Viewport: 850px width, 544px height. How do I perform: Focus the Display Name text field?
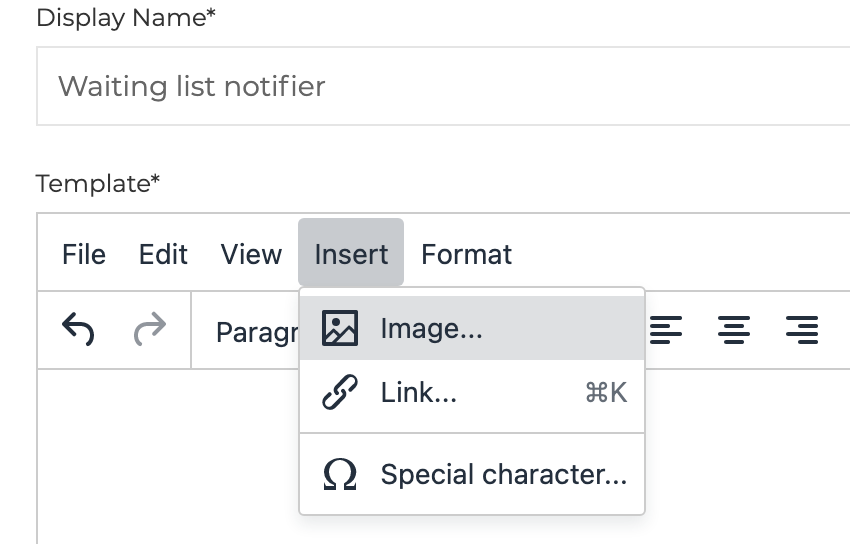440,86
